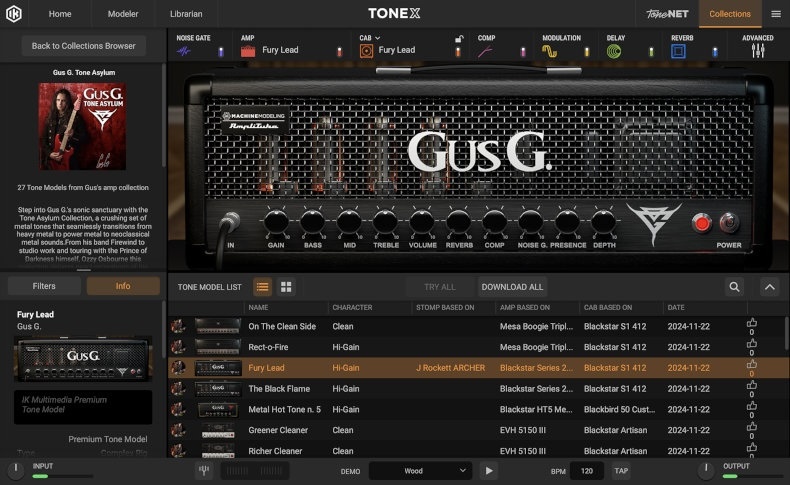The image size is (790, 485).
Task: Click the Fury Lead amp thumbnail in Info
Action: coord(83,359)
